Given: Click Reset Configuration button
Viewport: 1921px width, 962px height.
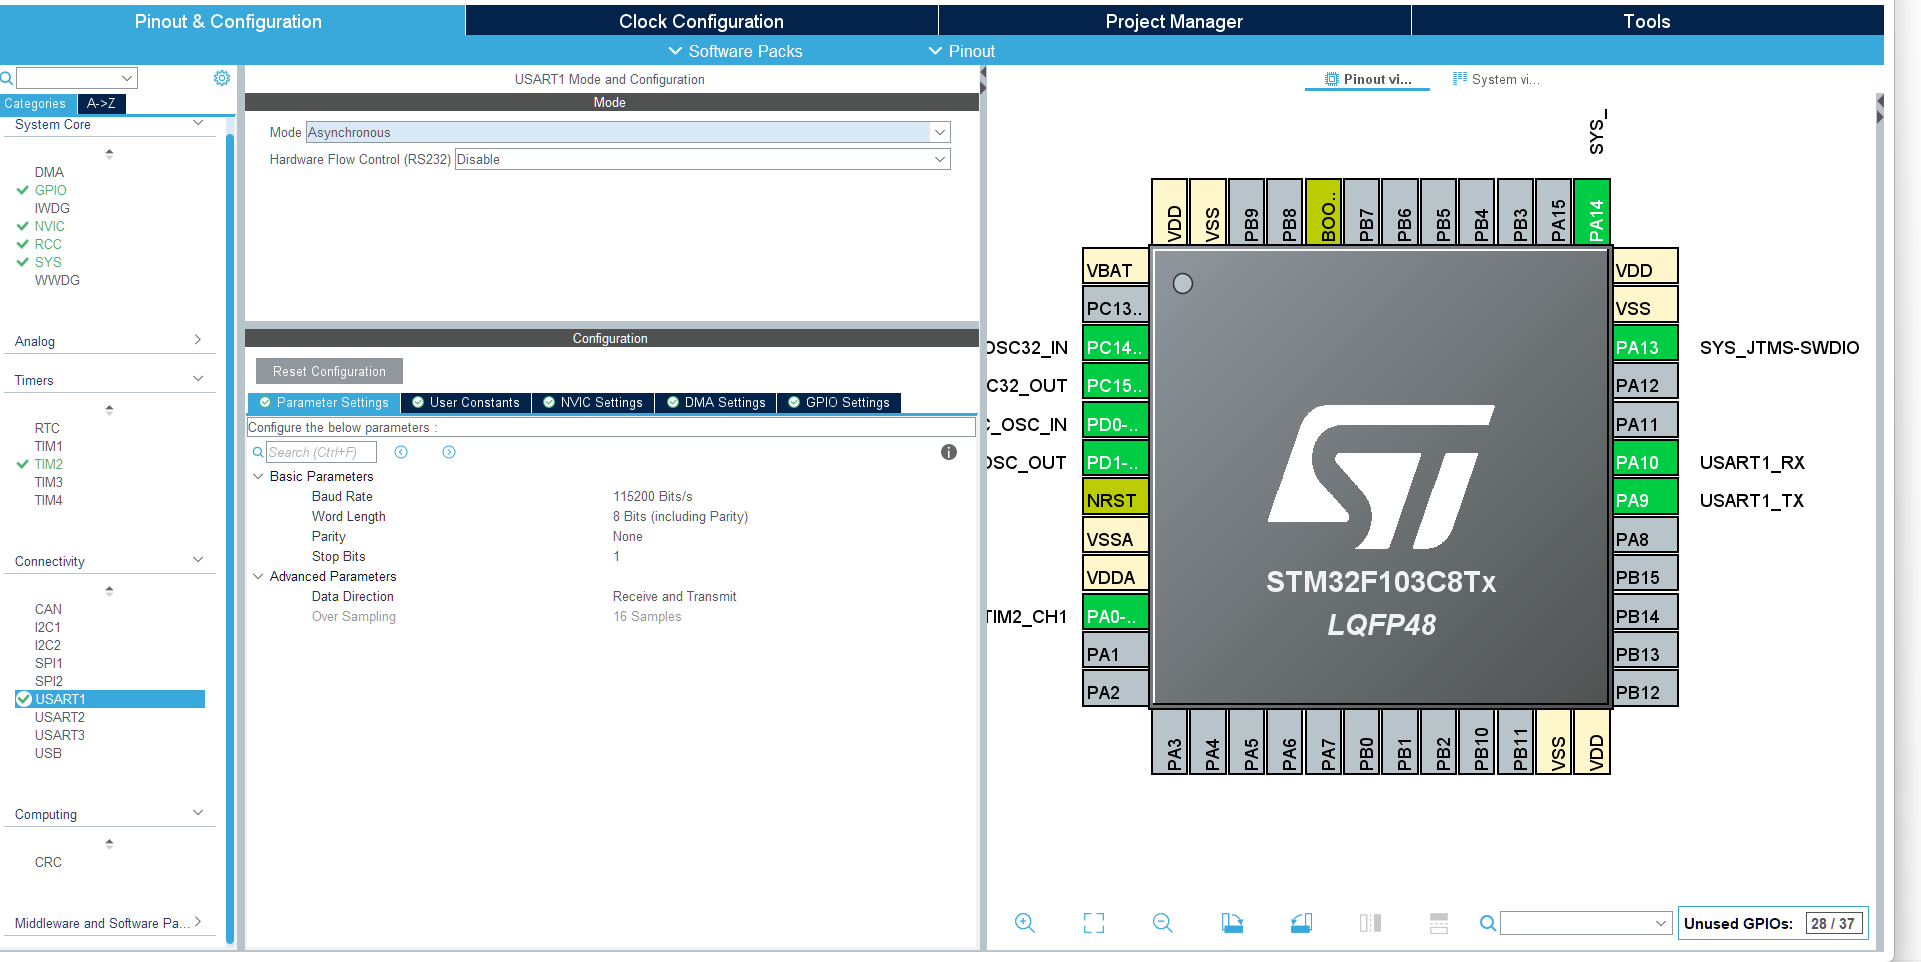Looking at the screenshot, I should point(329,371).
